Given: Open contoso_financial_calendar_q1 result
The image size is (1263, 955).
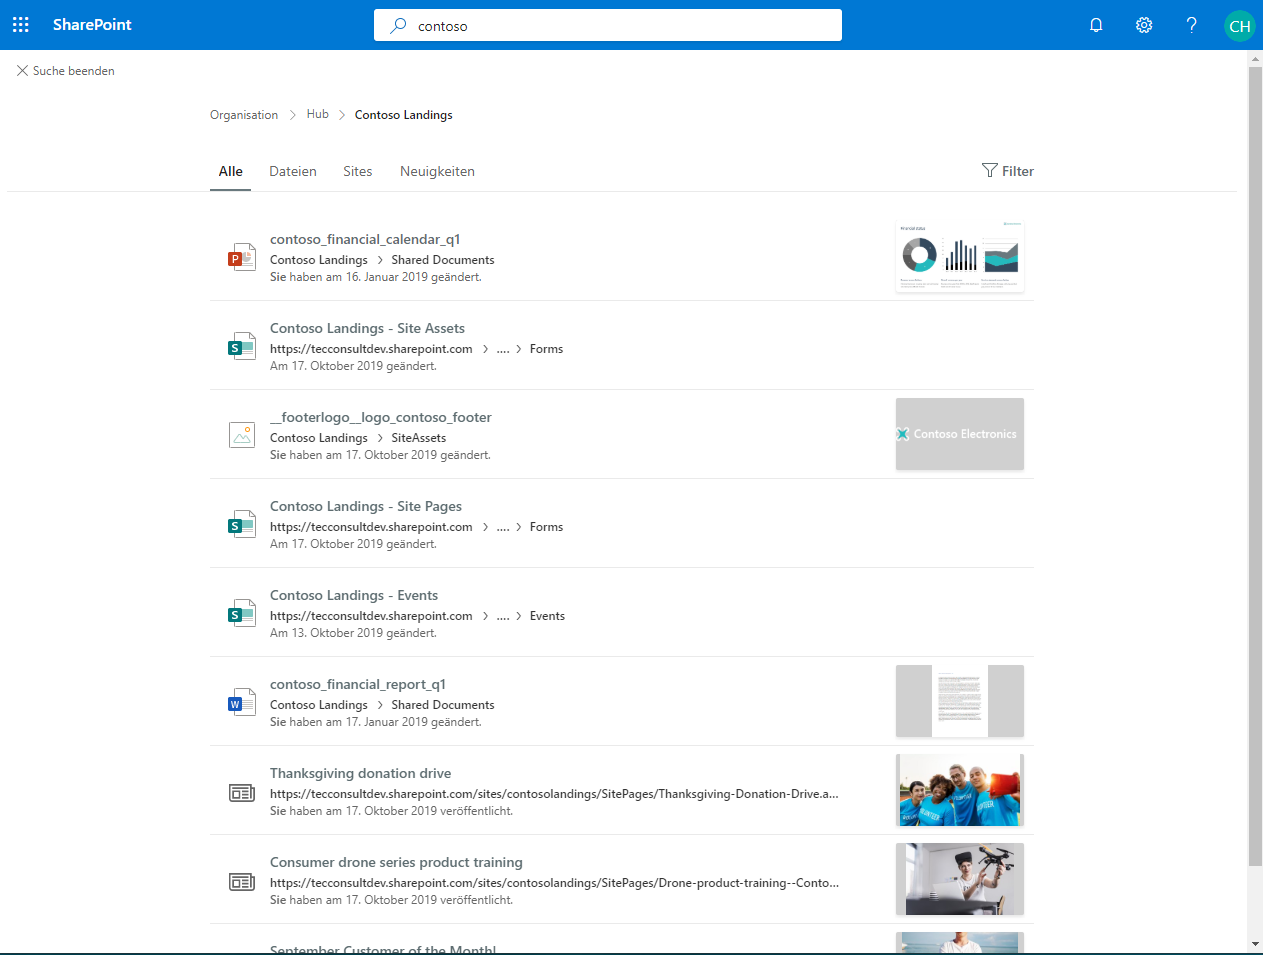Looking at the screenshot, I should 365,239.
